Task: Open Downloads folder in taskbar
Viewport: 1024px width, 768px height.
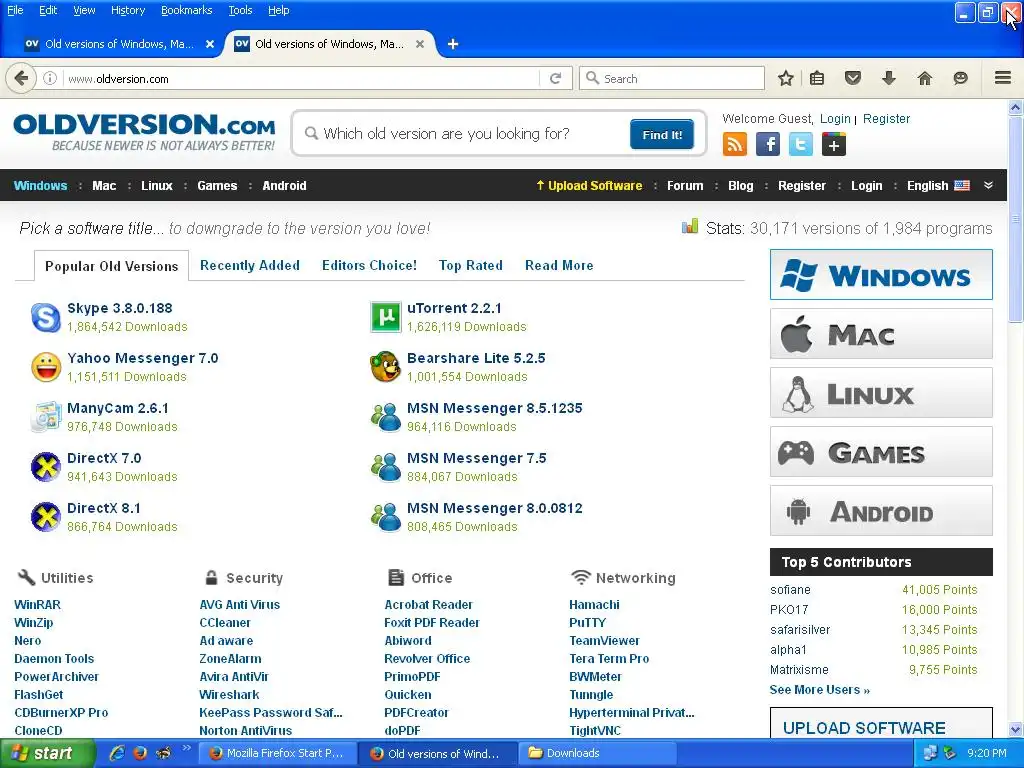Action: (597, 754)
